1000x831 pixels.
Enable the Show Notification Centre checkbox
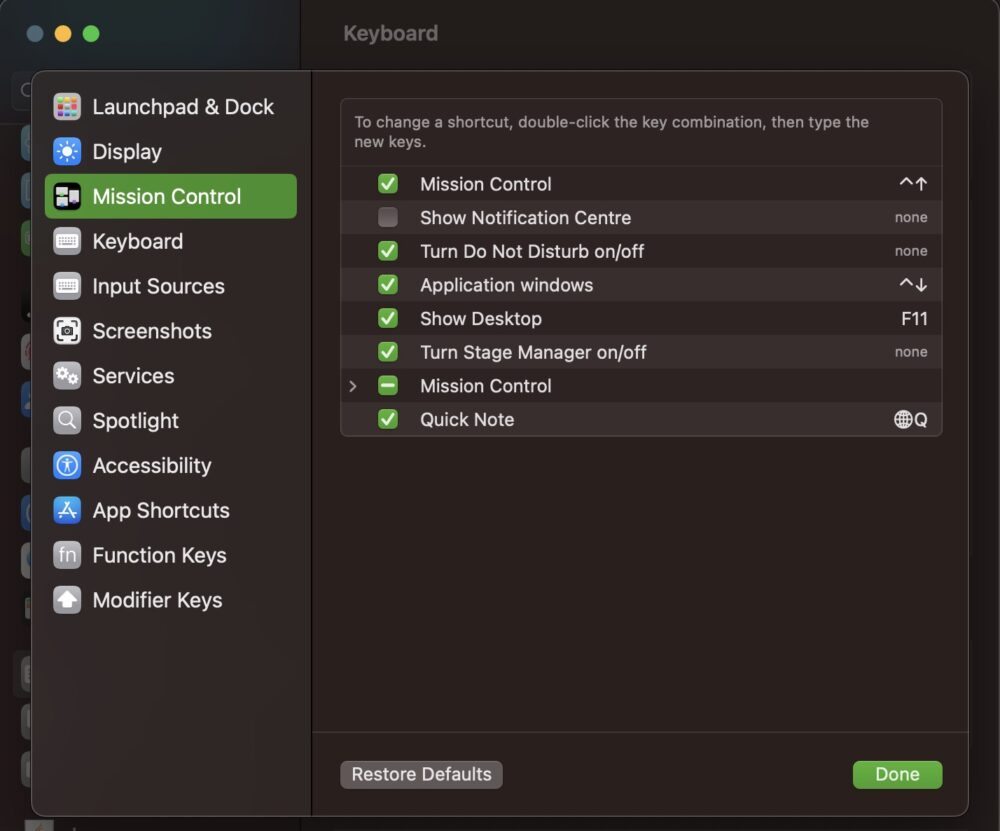pyautogui.click(x=388, y=218)
